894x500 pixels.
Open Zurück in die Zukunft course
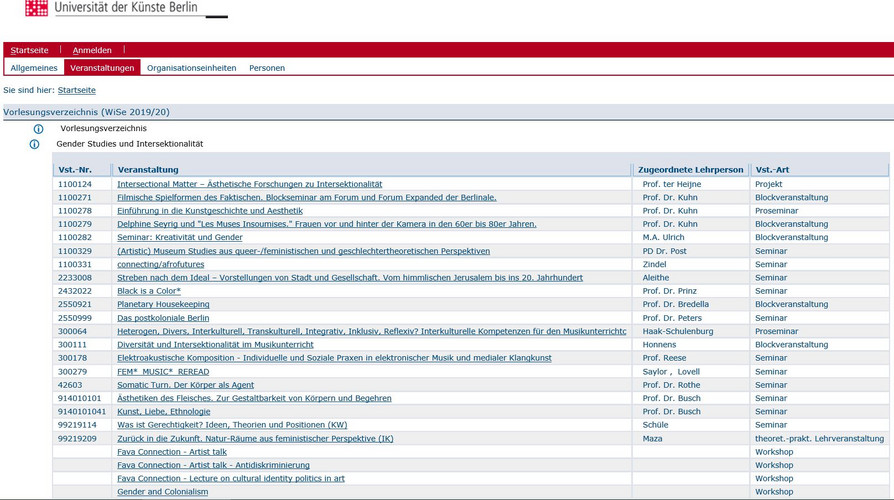click(255, 438)
